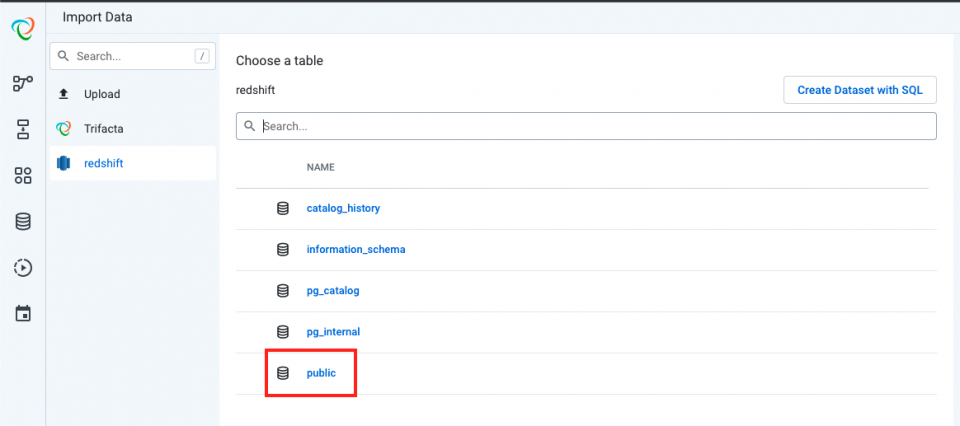Image resolution: width=960 pixels, height=426 pixels.
Task: Open the pg_catalog schema
Action: coord(333,291)
